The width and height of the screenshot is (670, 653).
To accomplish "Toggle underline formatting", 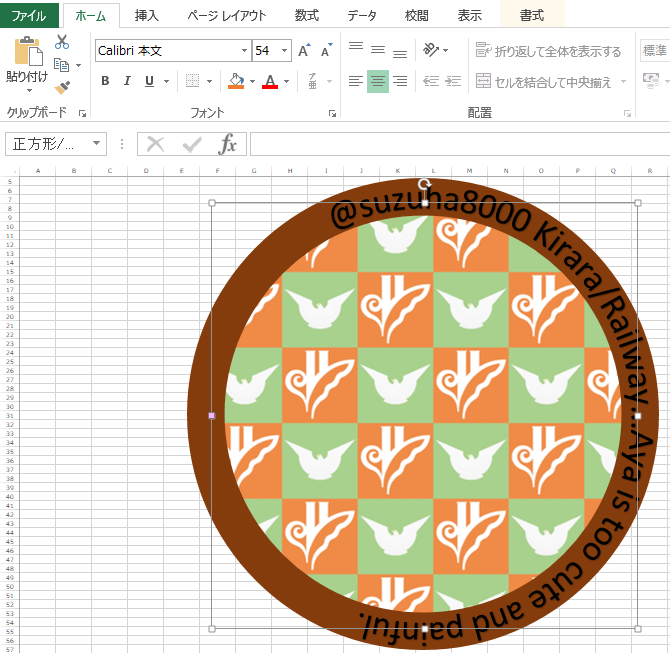I will pyautogui.click(x=149, y=81).
